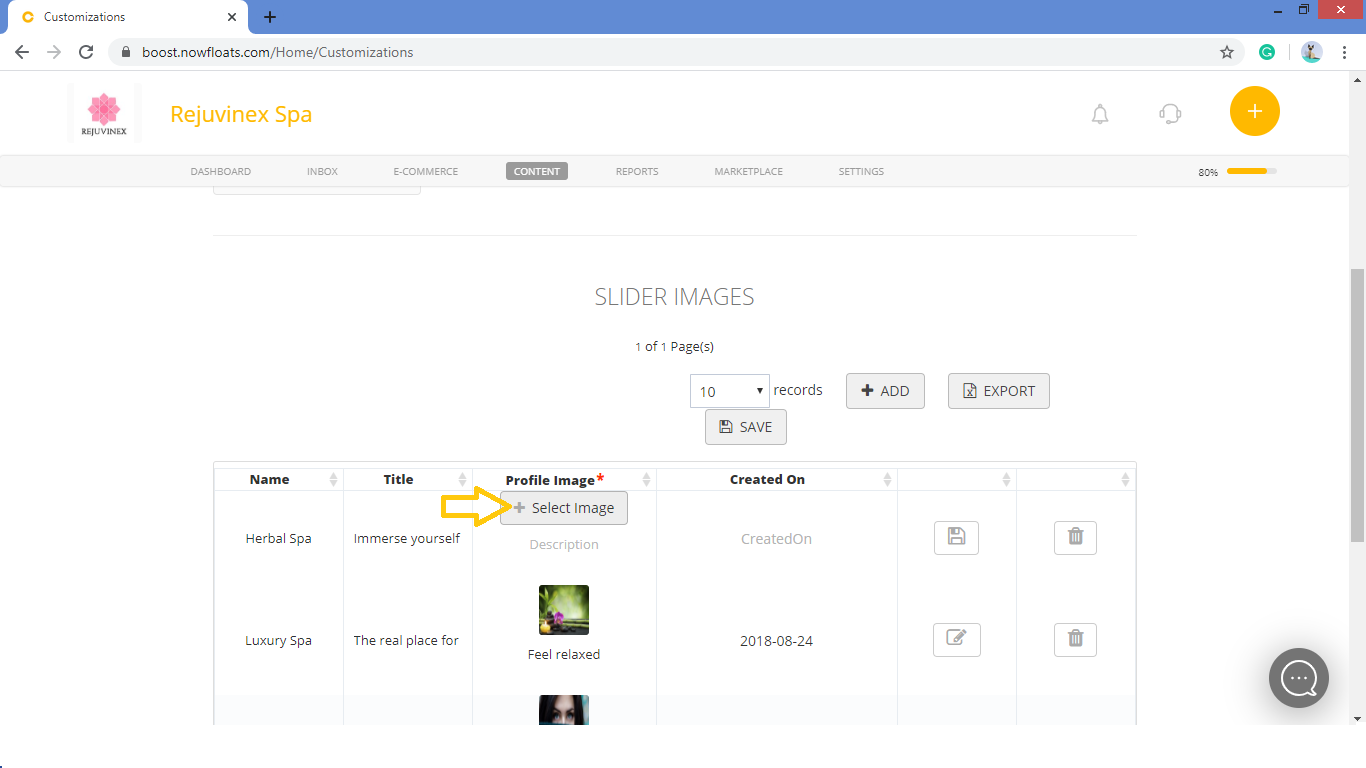Sort table by Name column
This screenshot has height=768, width=1366.
click(x=278, y=479)
